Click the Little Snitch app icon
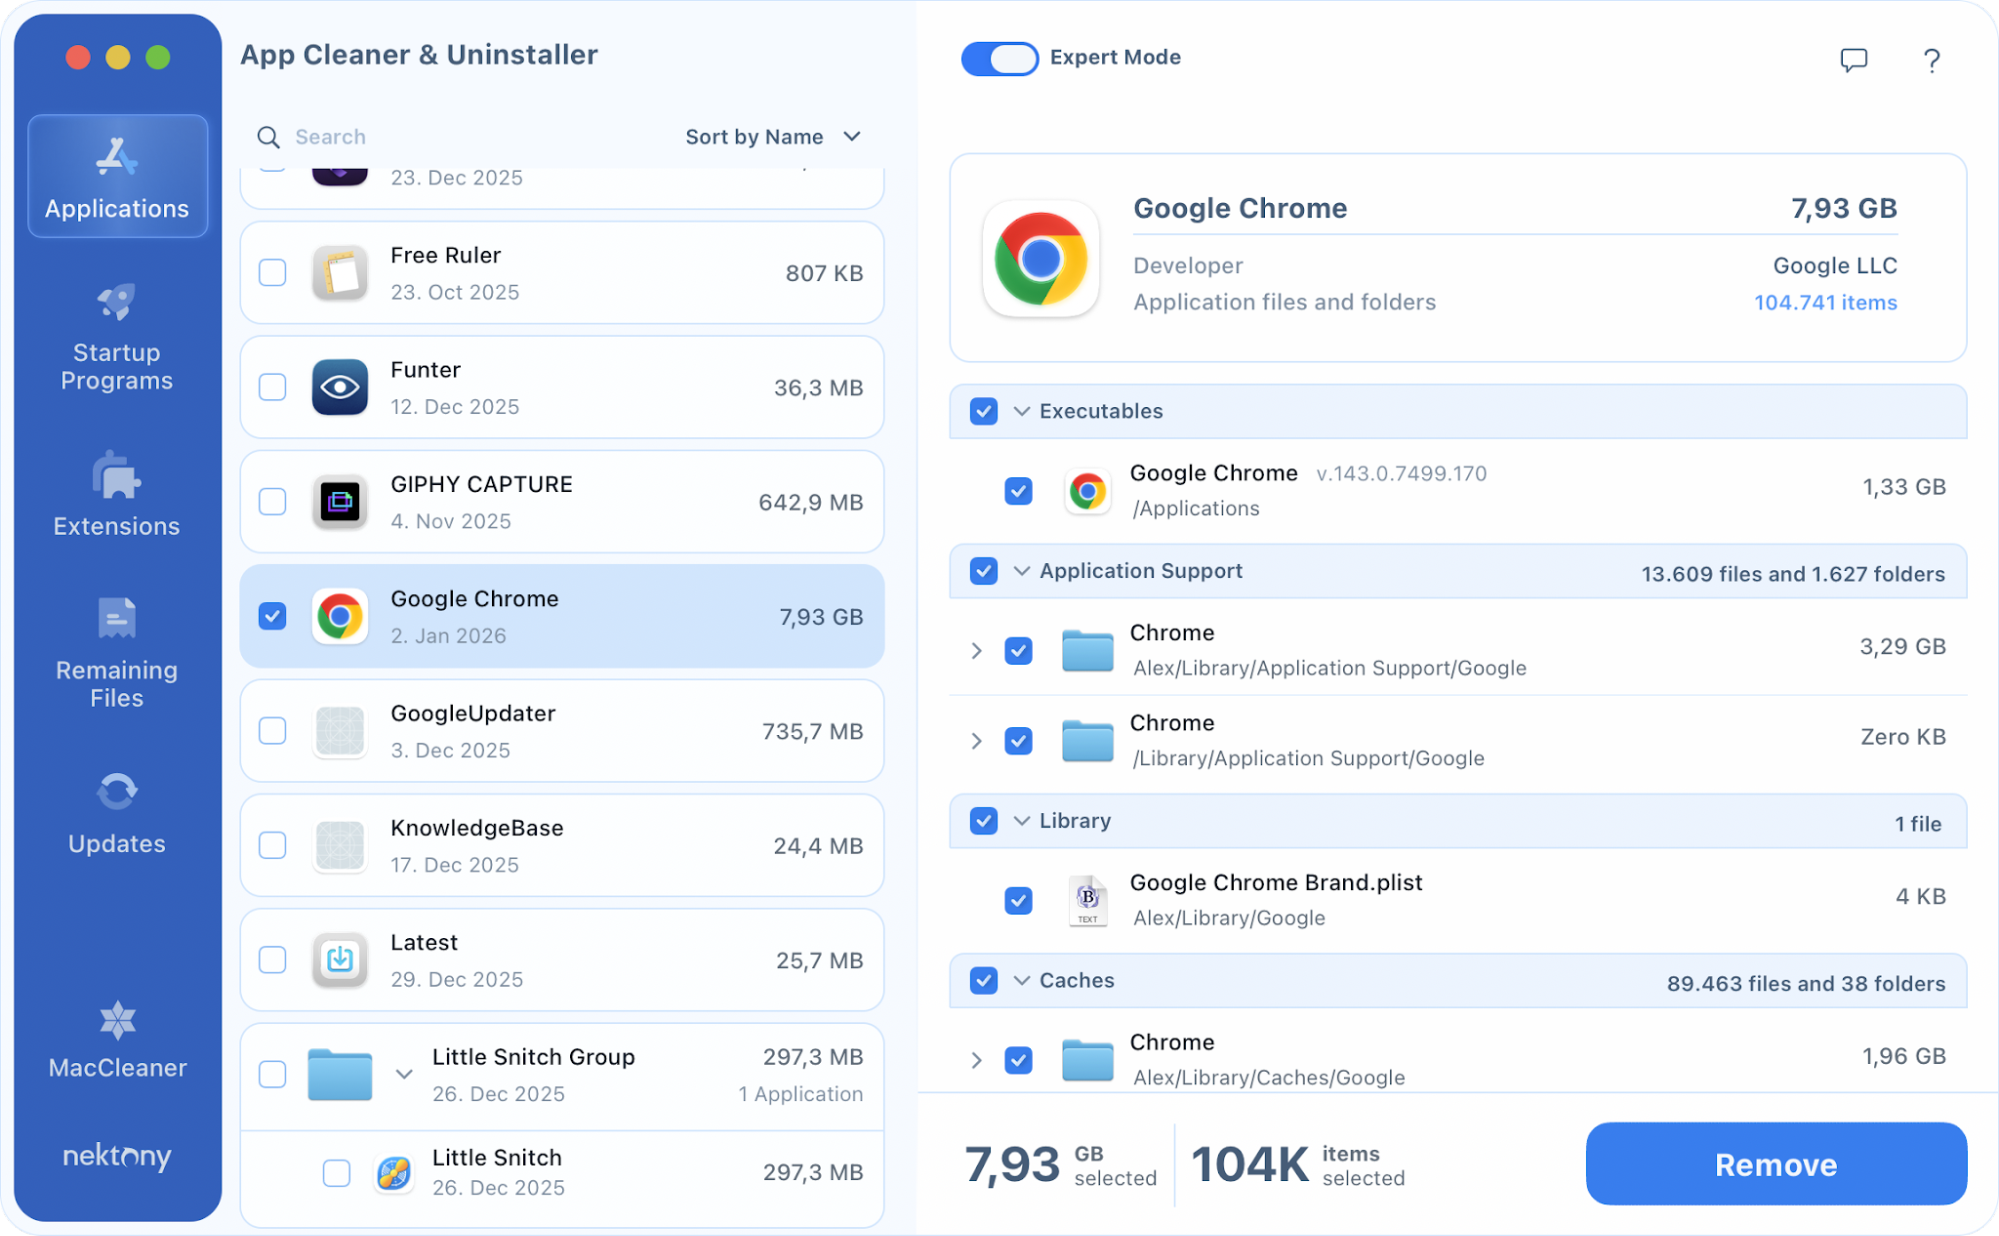1999x1236 pixels. pyautogui.click(x=394, y=1172)
